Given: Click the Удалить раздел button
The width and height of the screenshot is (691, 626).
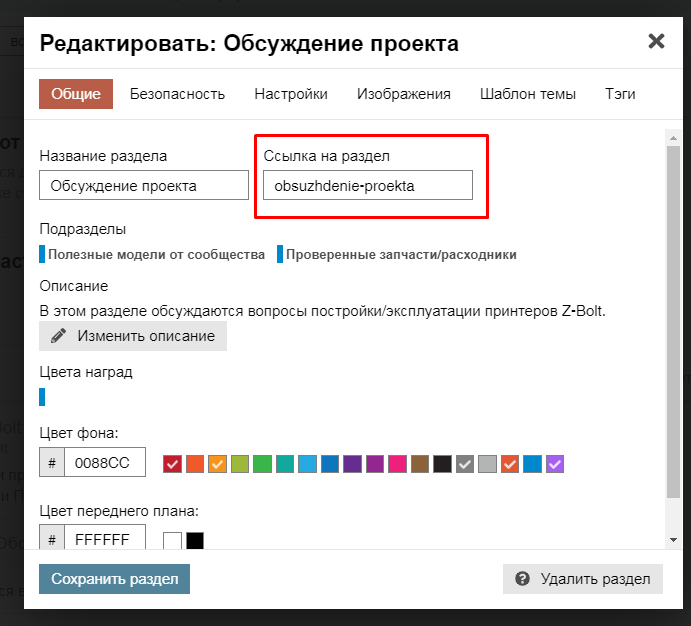Looking at the screenshot, I should tap(583, 579).
